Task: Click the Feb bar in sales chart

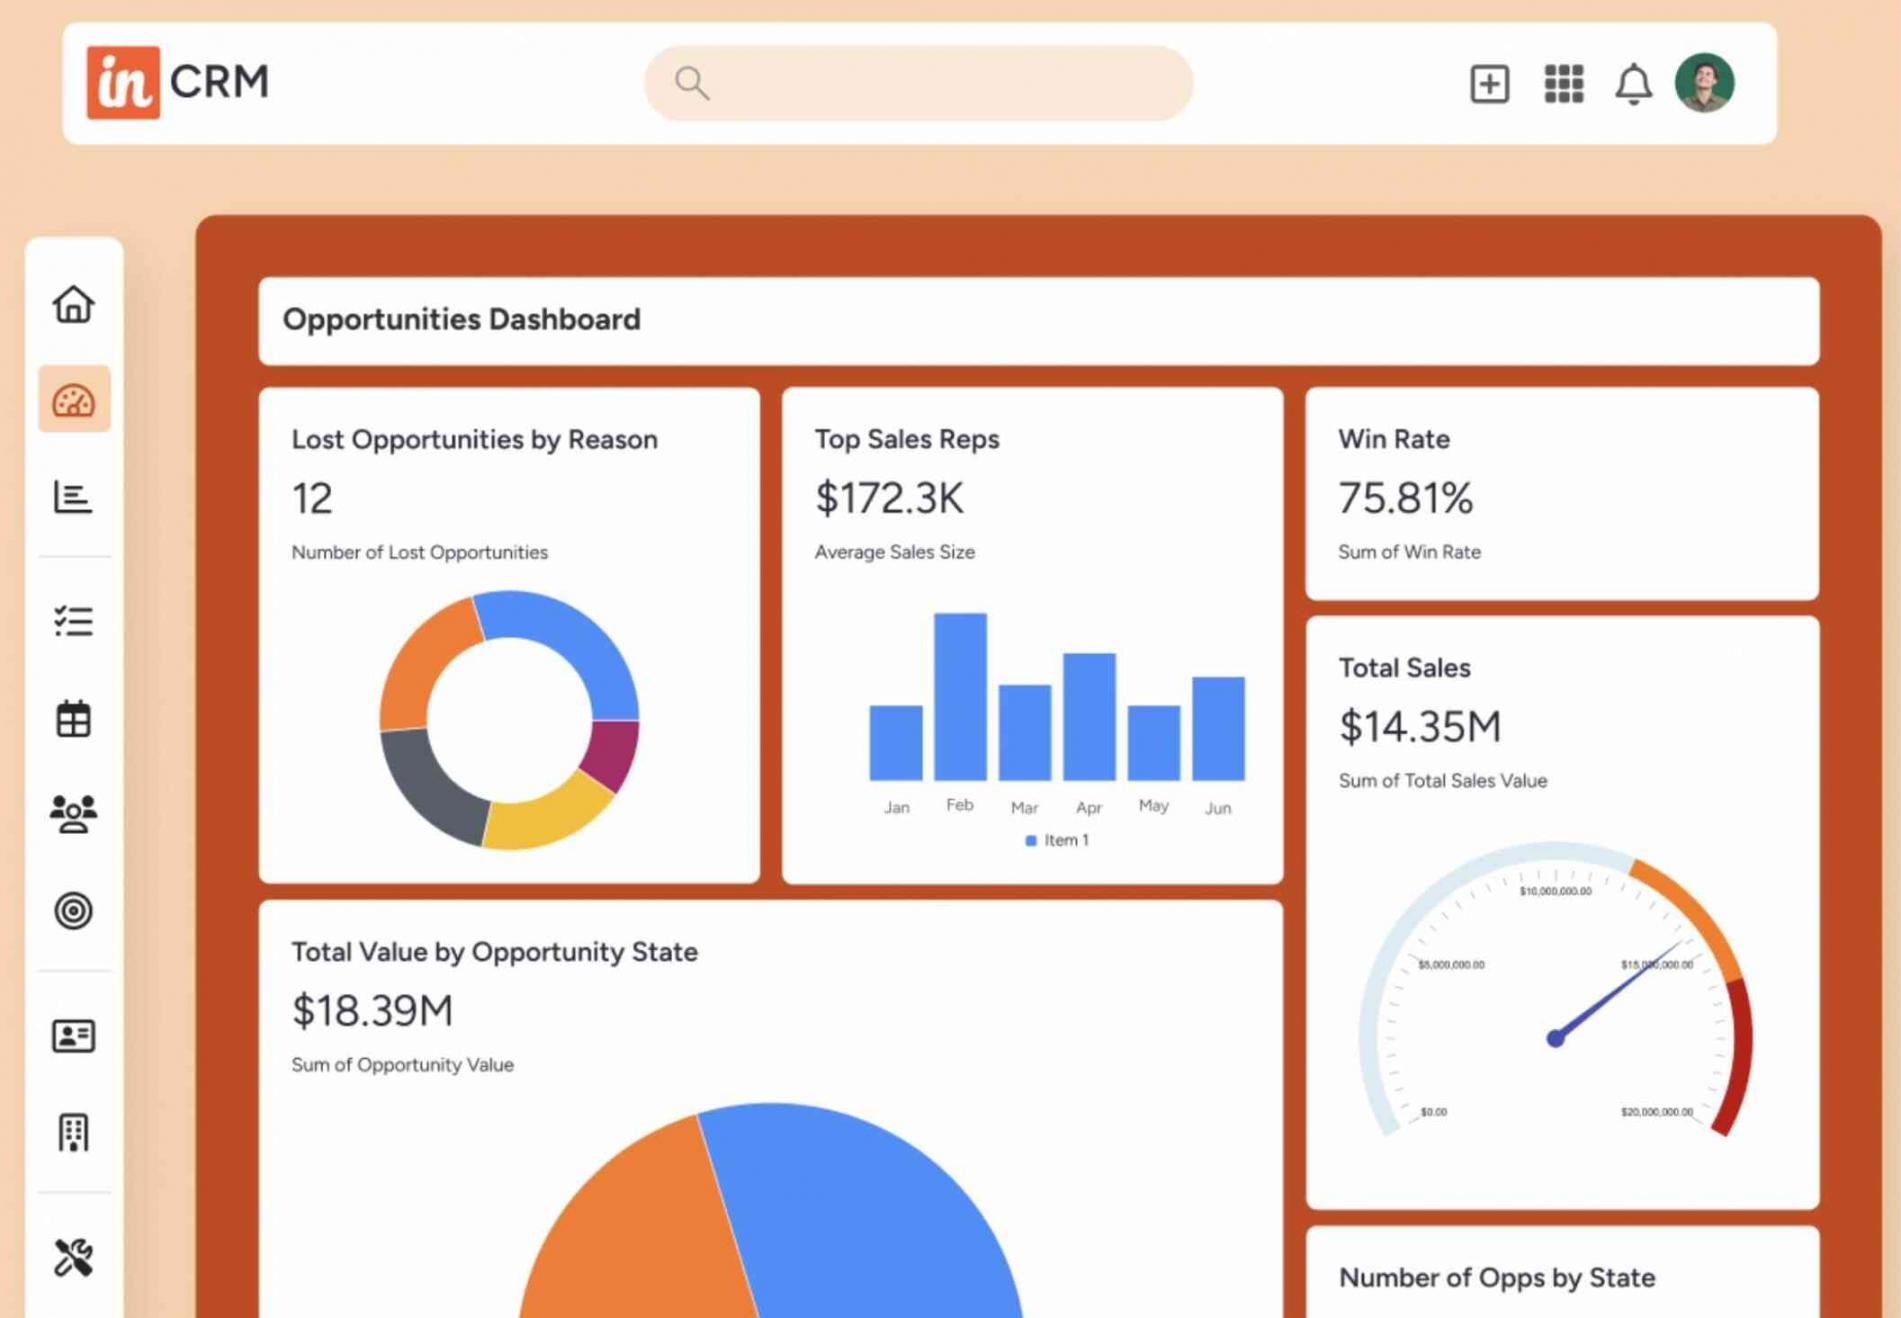Action: (960, 696)
